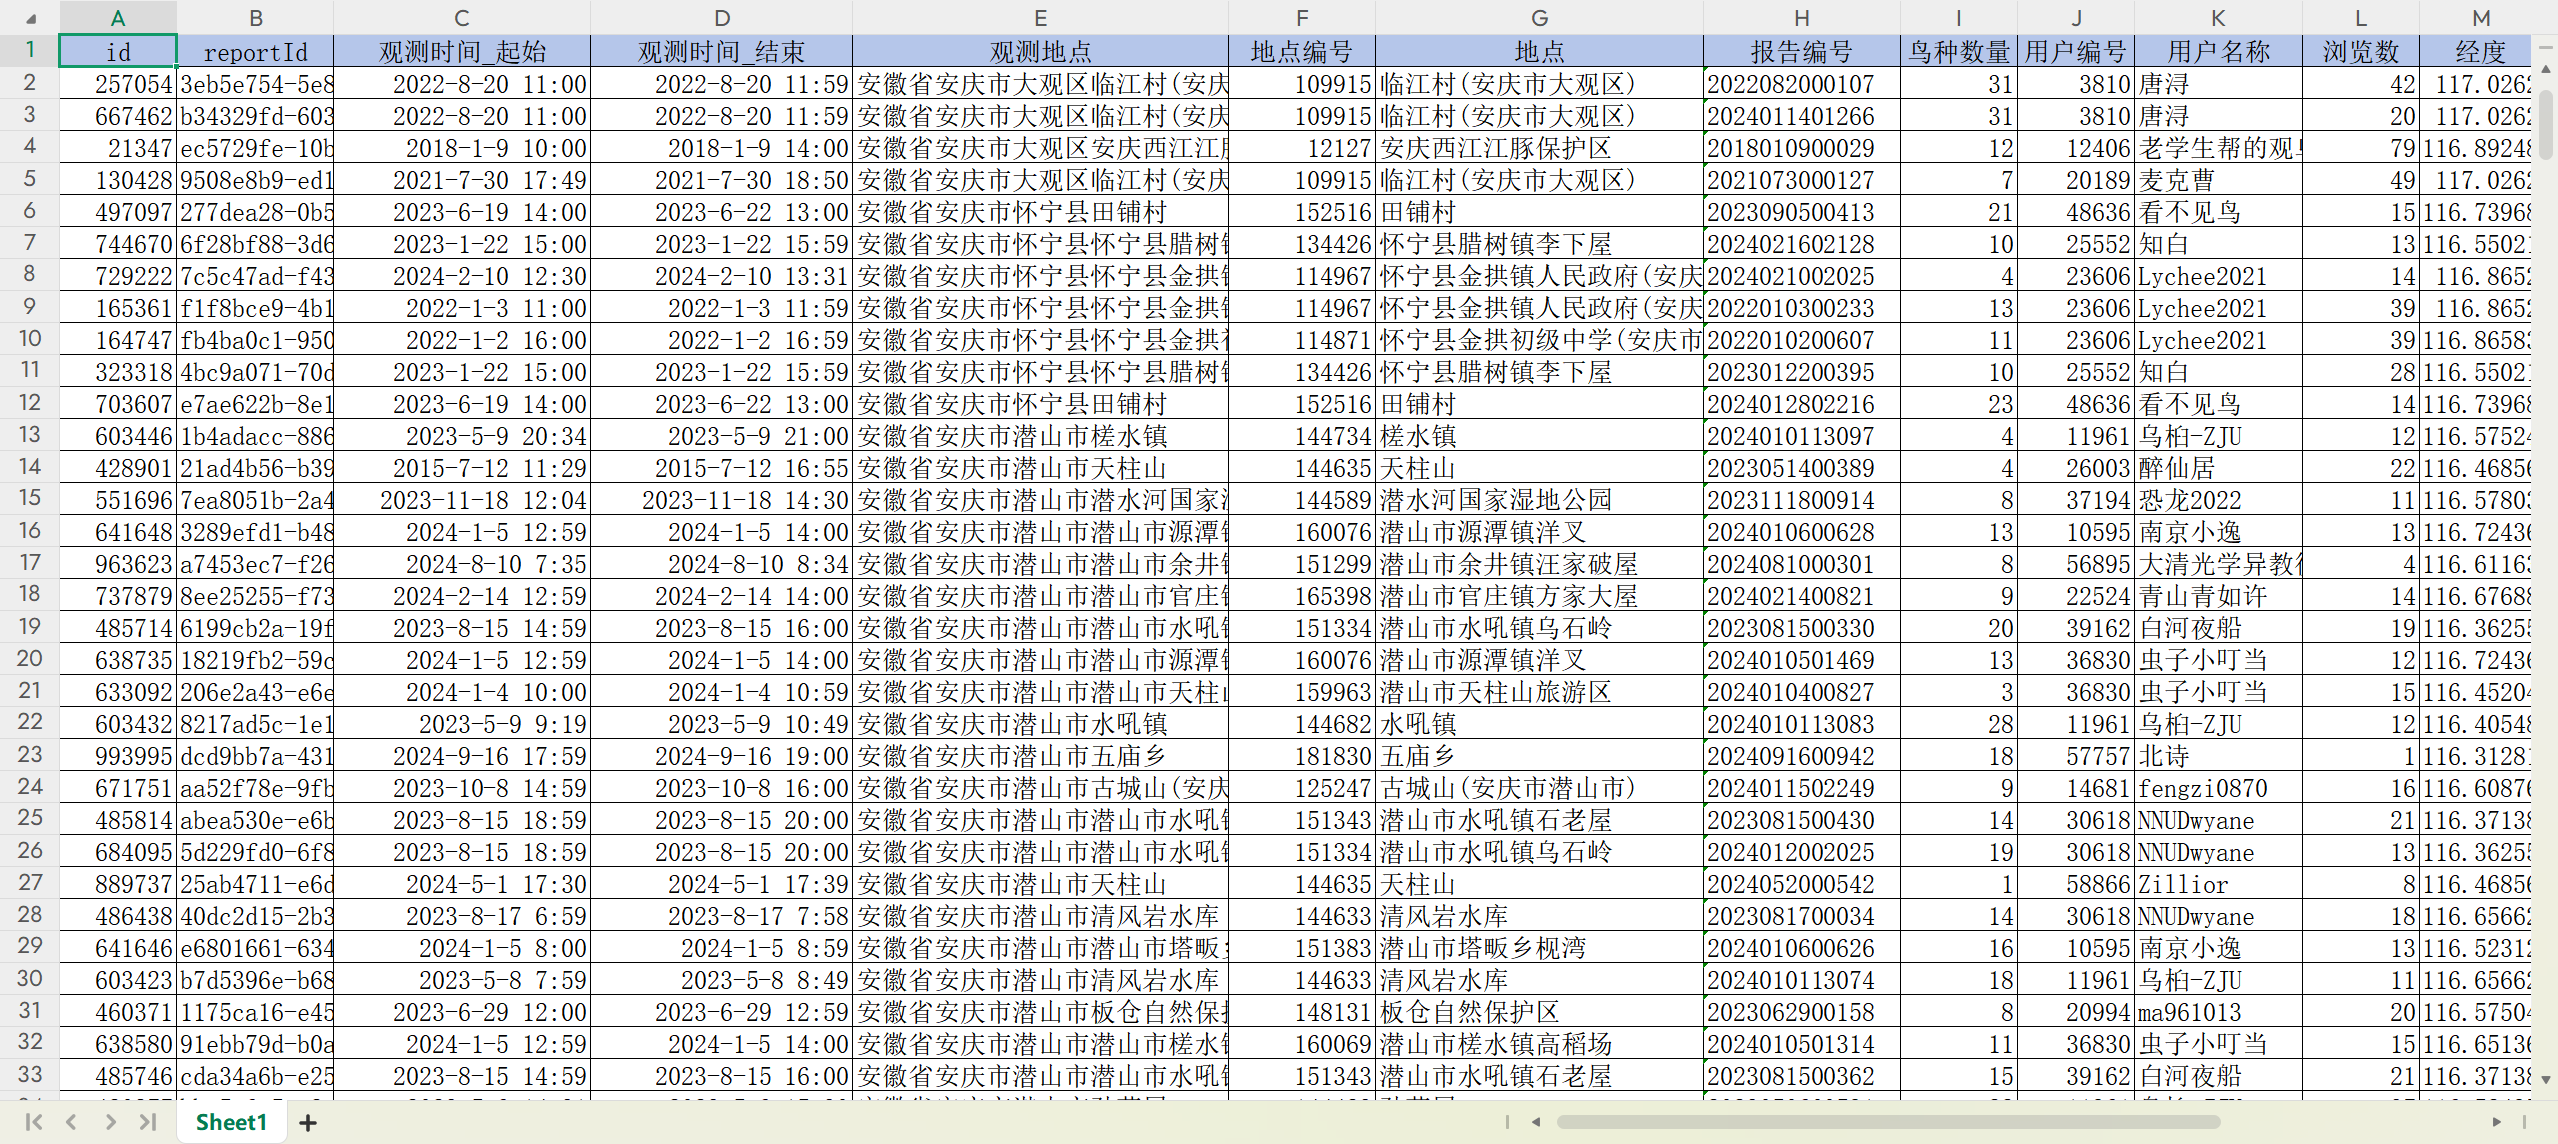This screenshot has height=1144, width=2558.
Task: Click Select All corner triangle
Action: point(30,18)
